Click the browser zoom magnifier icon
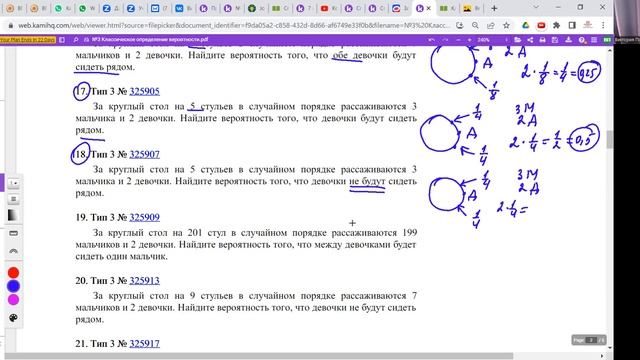The image size is (640, 360). pos(475,25)
